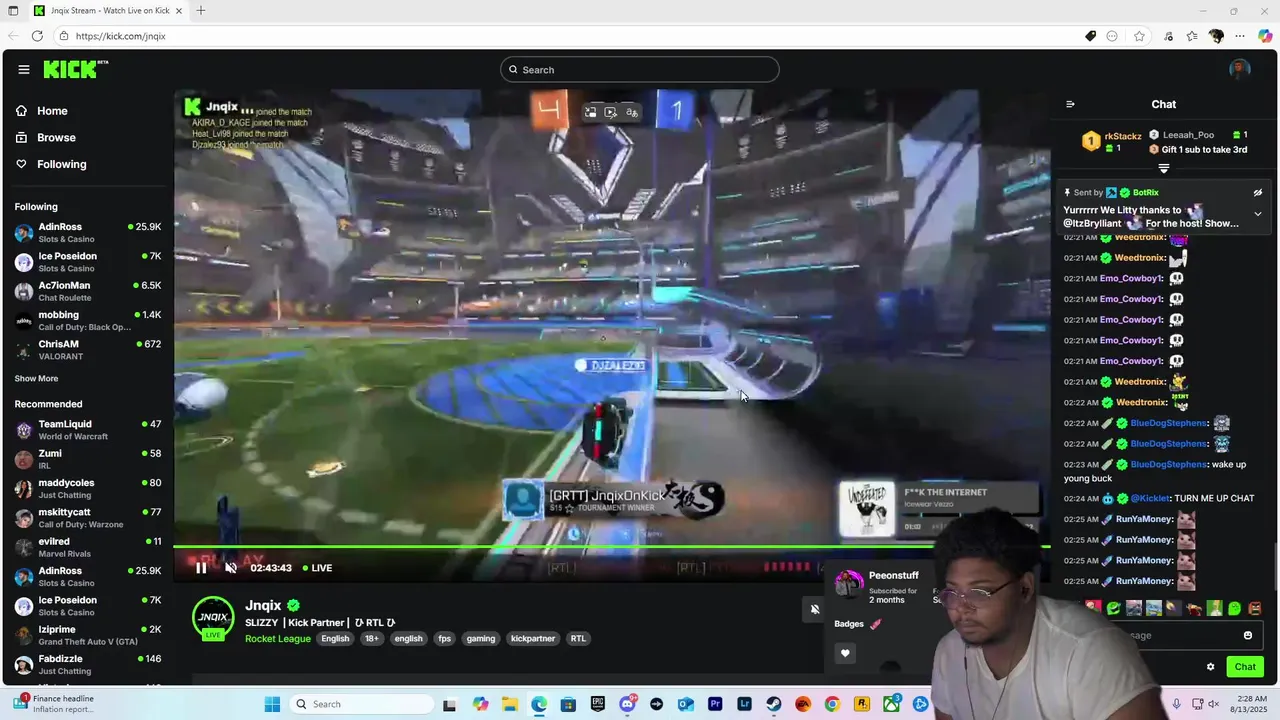Insert the green blob quick emote

[x=1234, y=608]
